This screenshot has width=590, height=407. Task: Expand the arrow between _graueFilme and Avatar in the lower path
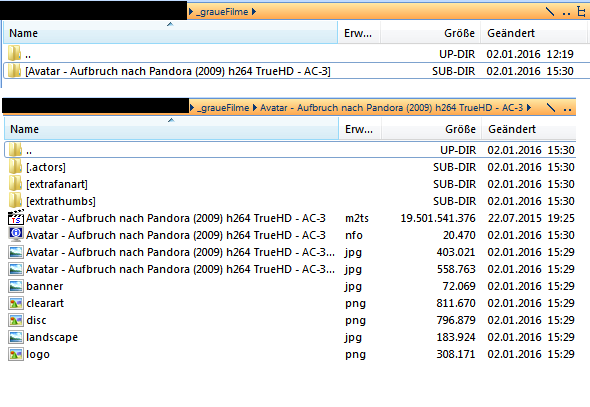255,108
